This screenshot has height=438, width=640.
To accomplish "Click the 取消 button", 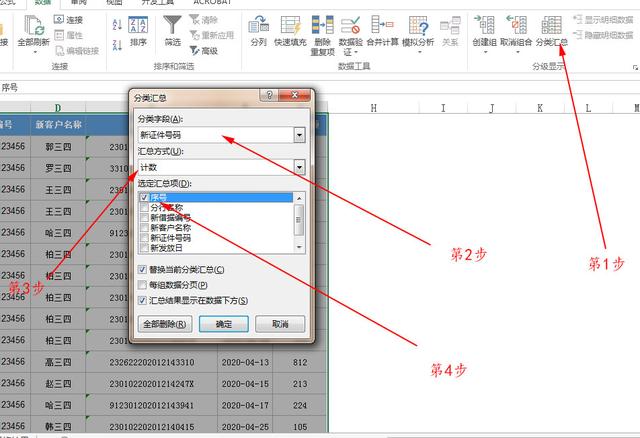I will tap(280, 324).
